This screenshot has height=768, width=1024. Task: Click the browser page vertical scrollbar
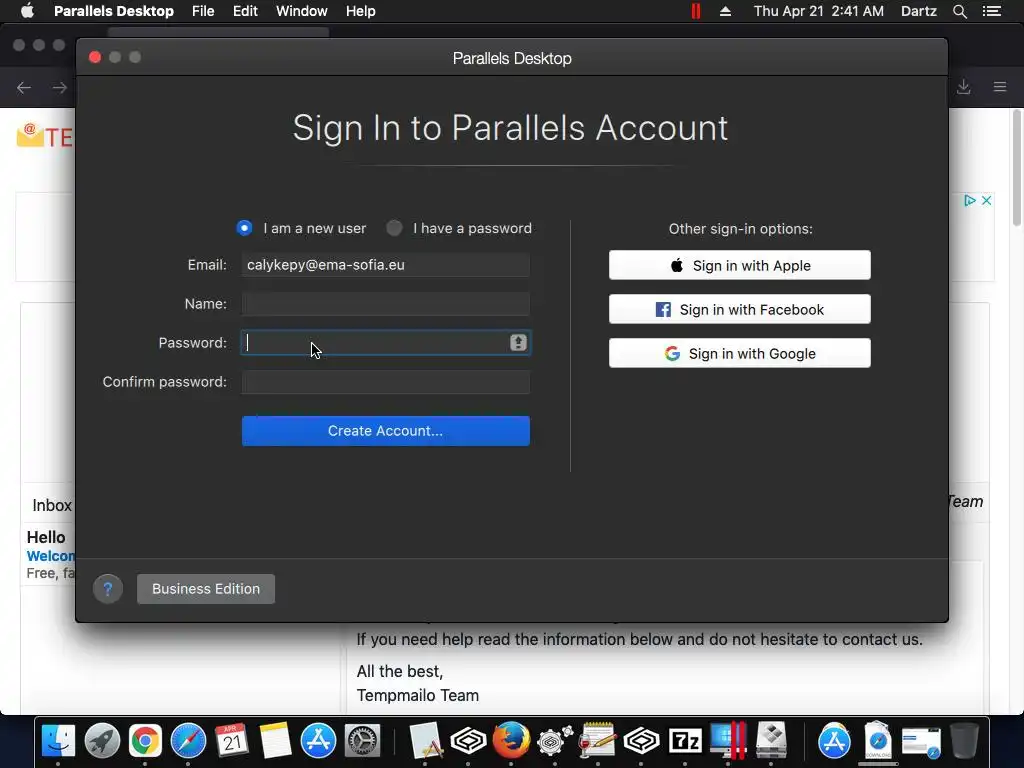(x=1016, y=168)
